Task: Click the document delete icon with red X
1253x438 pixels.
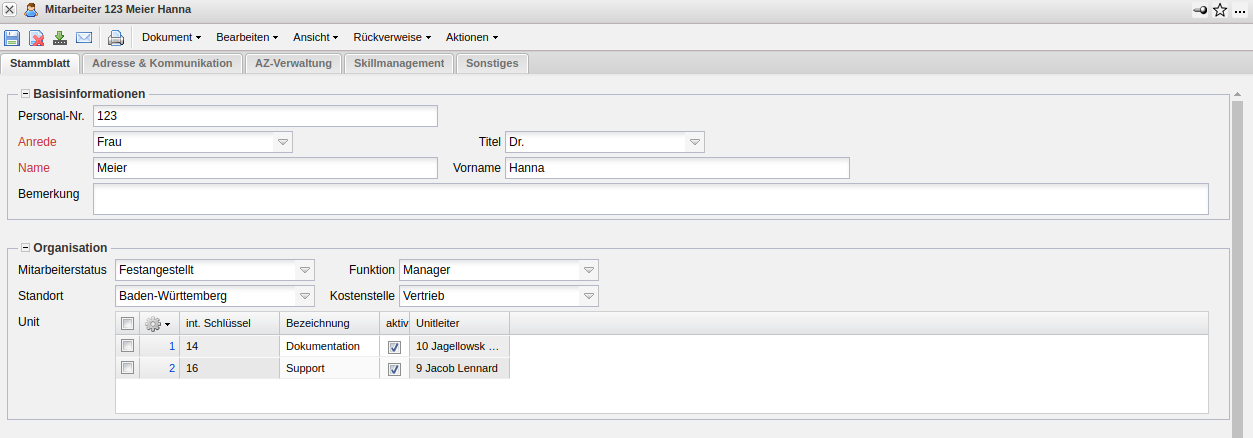Action: (36, 38)
